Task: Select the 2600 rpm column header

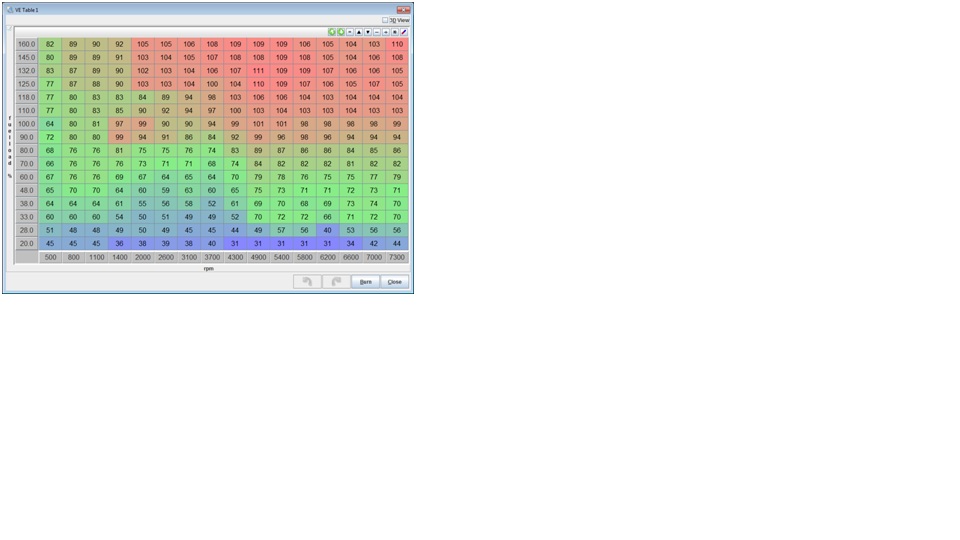Action: click(166, 257)
